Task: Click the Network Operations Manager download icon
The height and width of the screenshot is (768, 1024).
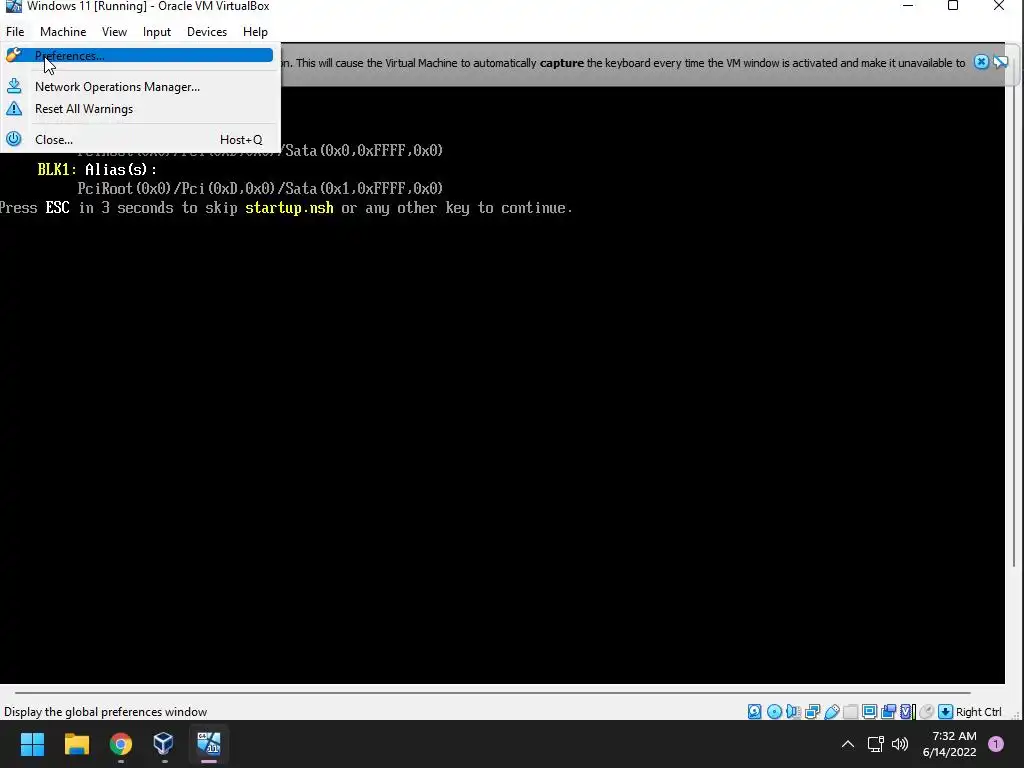Action: [x=14, y=86]
